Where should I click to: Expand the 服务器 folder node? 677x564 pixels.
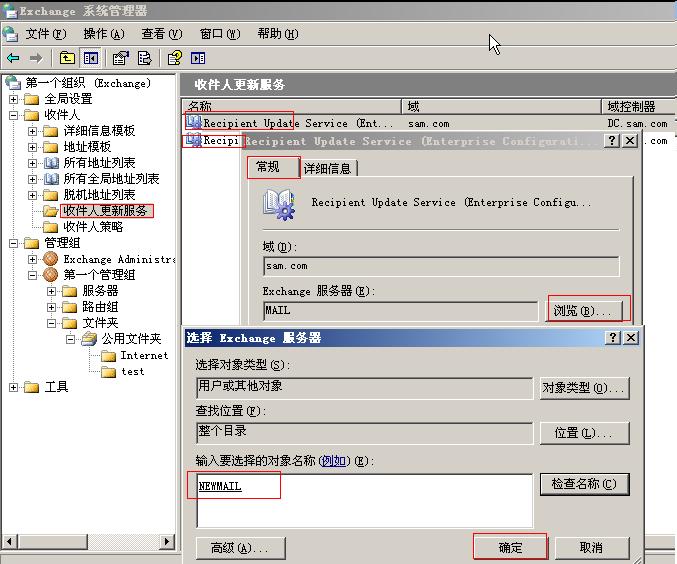coord(52,291)
